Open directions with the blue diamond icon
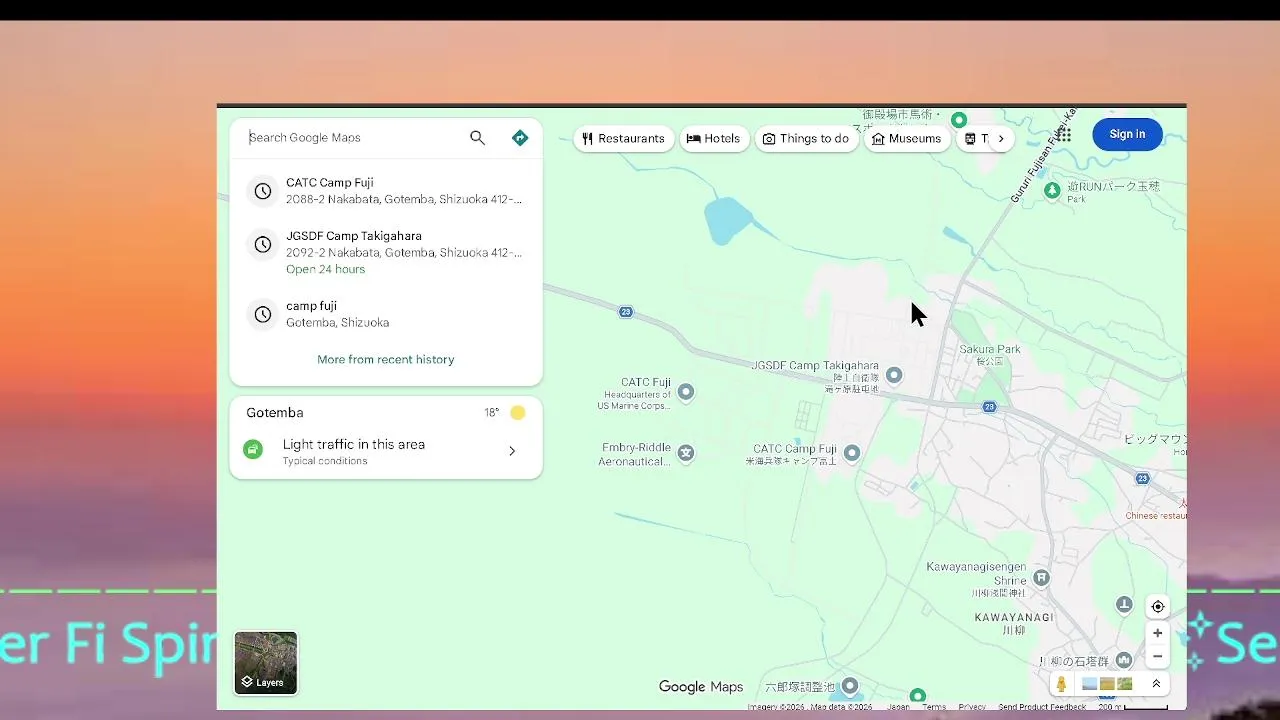 (520, 138)
